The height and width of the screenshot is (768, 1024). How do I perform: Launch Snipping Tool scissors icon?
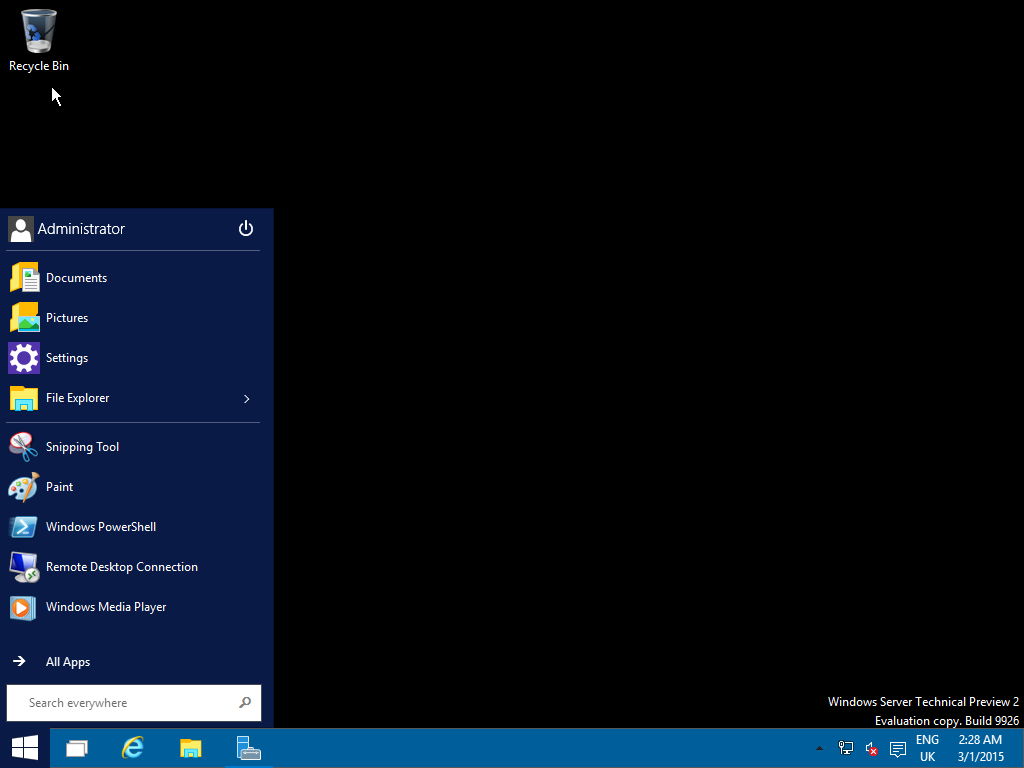point(24,447)
